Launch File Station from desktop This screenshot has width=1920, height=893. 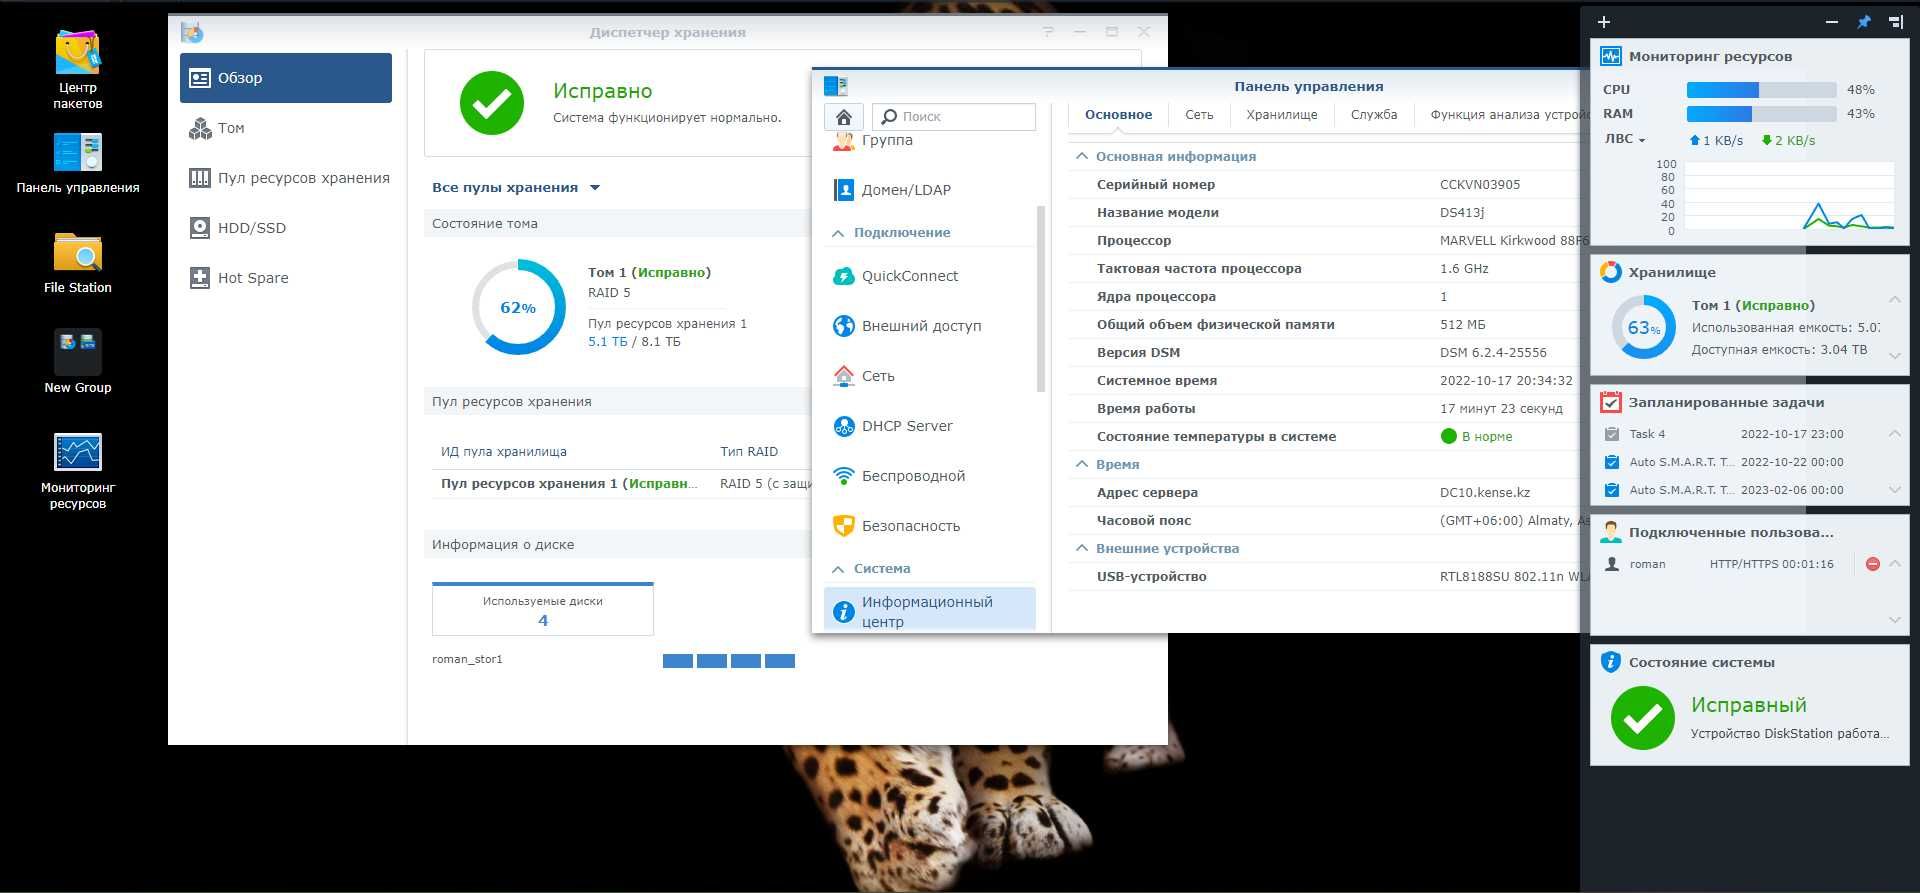click(78, 263)
